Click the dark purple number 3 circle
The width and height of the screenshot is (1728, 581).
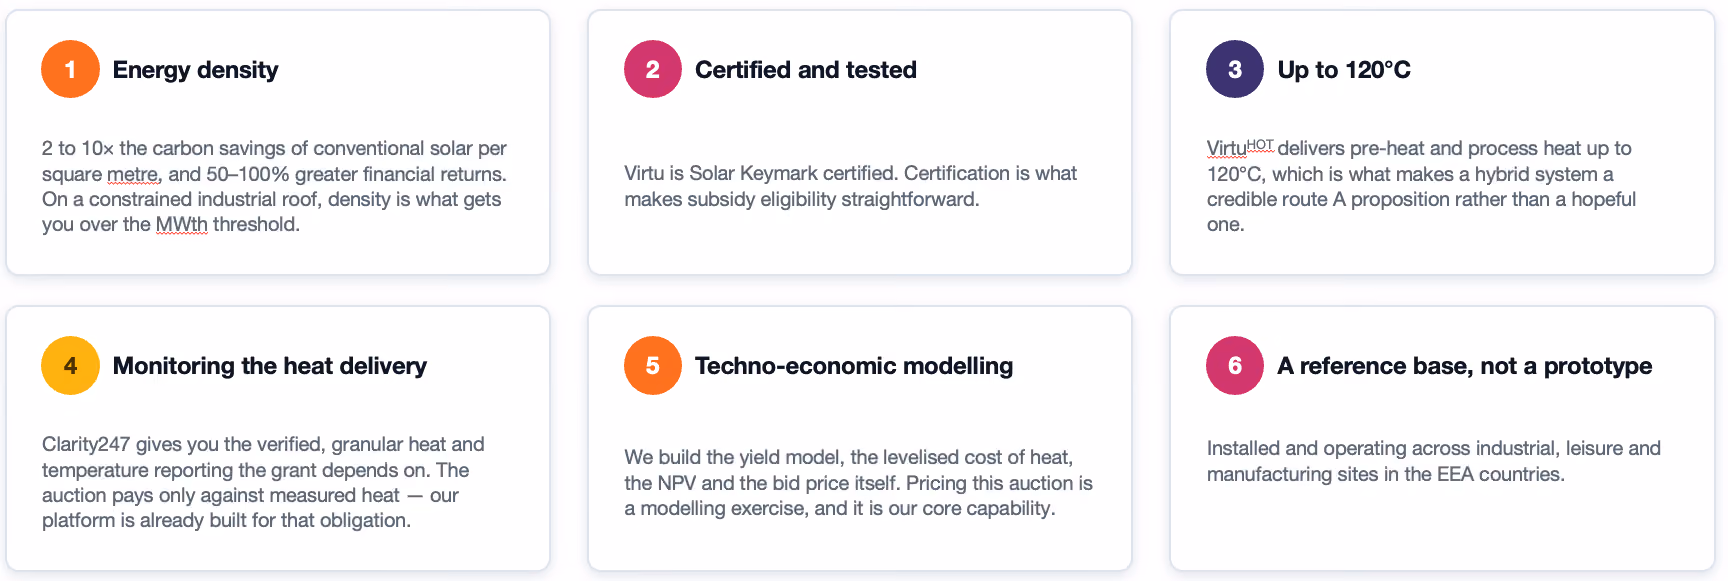(1235, 69)
